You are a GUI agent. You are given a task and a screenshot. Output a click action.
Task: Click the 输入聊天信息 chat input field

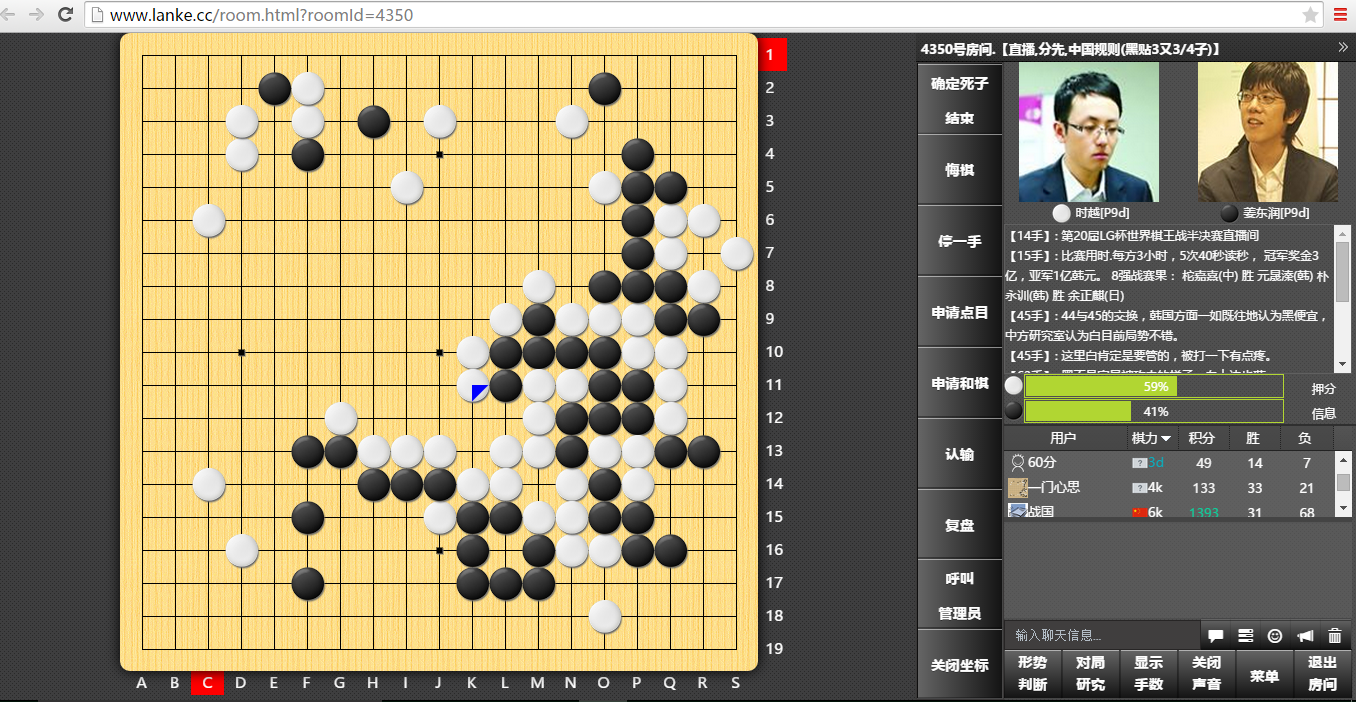point(1100,636)
